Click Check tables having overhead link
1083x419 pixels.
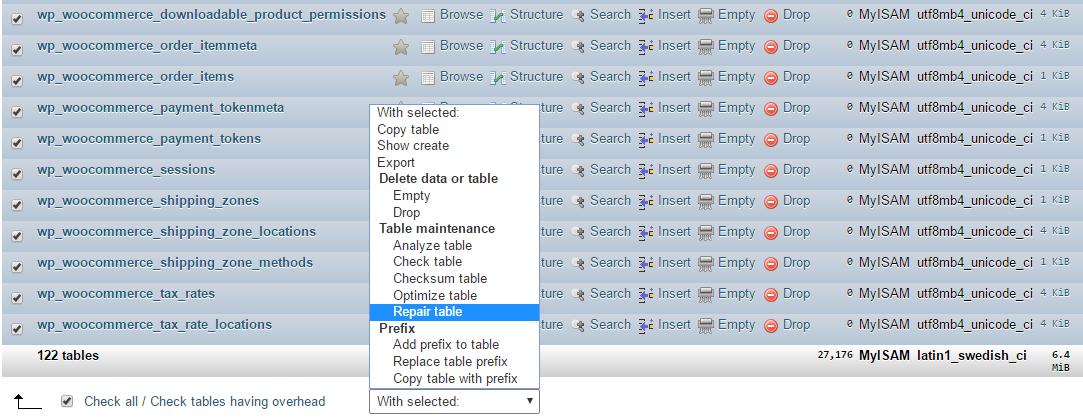click(x=238, y=401)
